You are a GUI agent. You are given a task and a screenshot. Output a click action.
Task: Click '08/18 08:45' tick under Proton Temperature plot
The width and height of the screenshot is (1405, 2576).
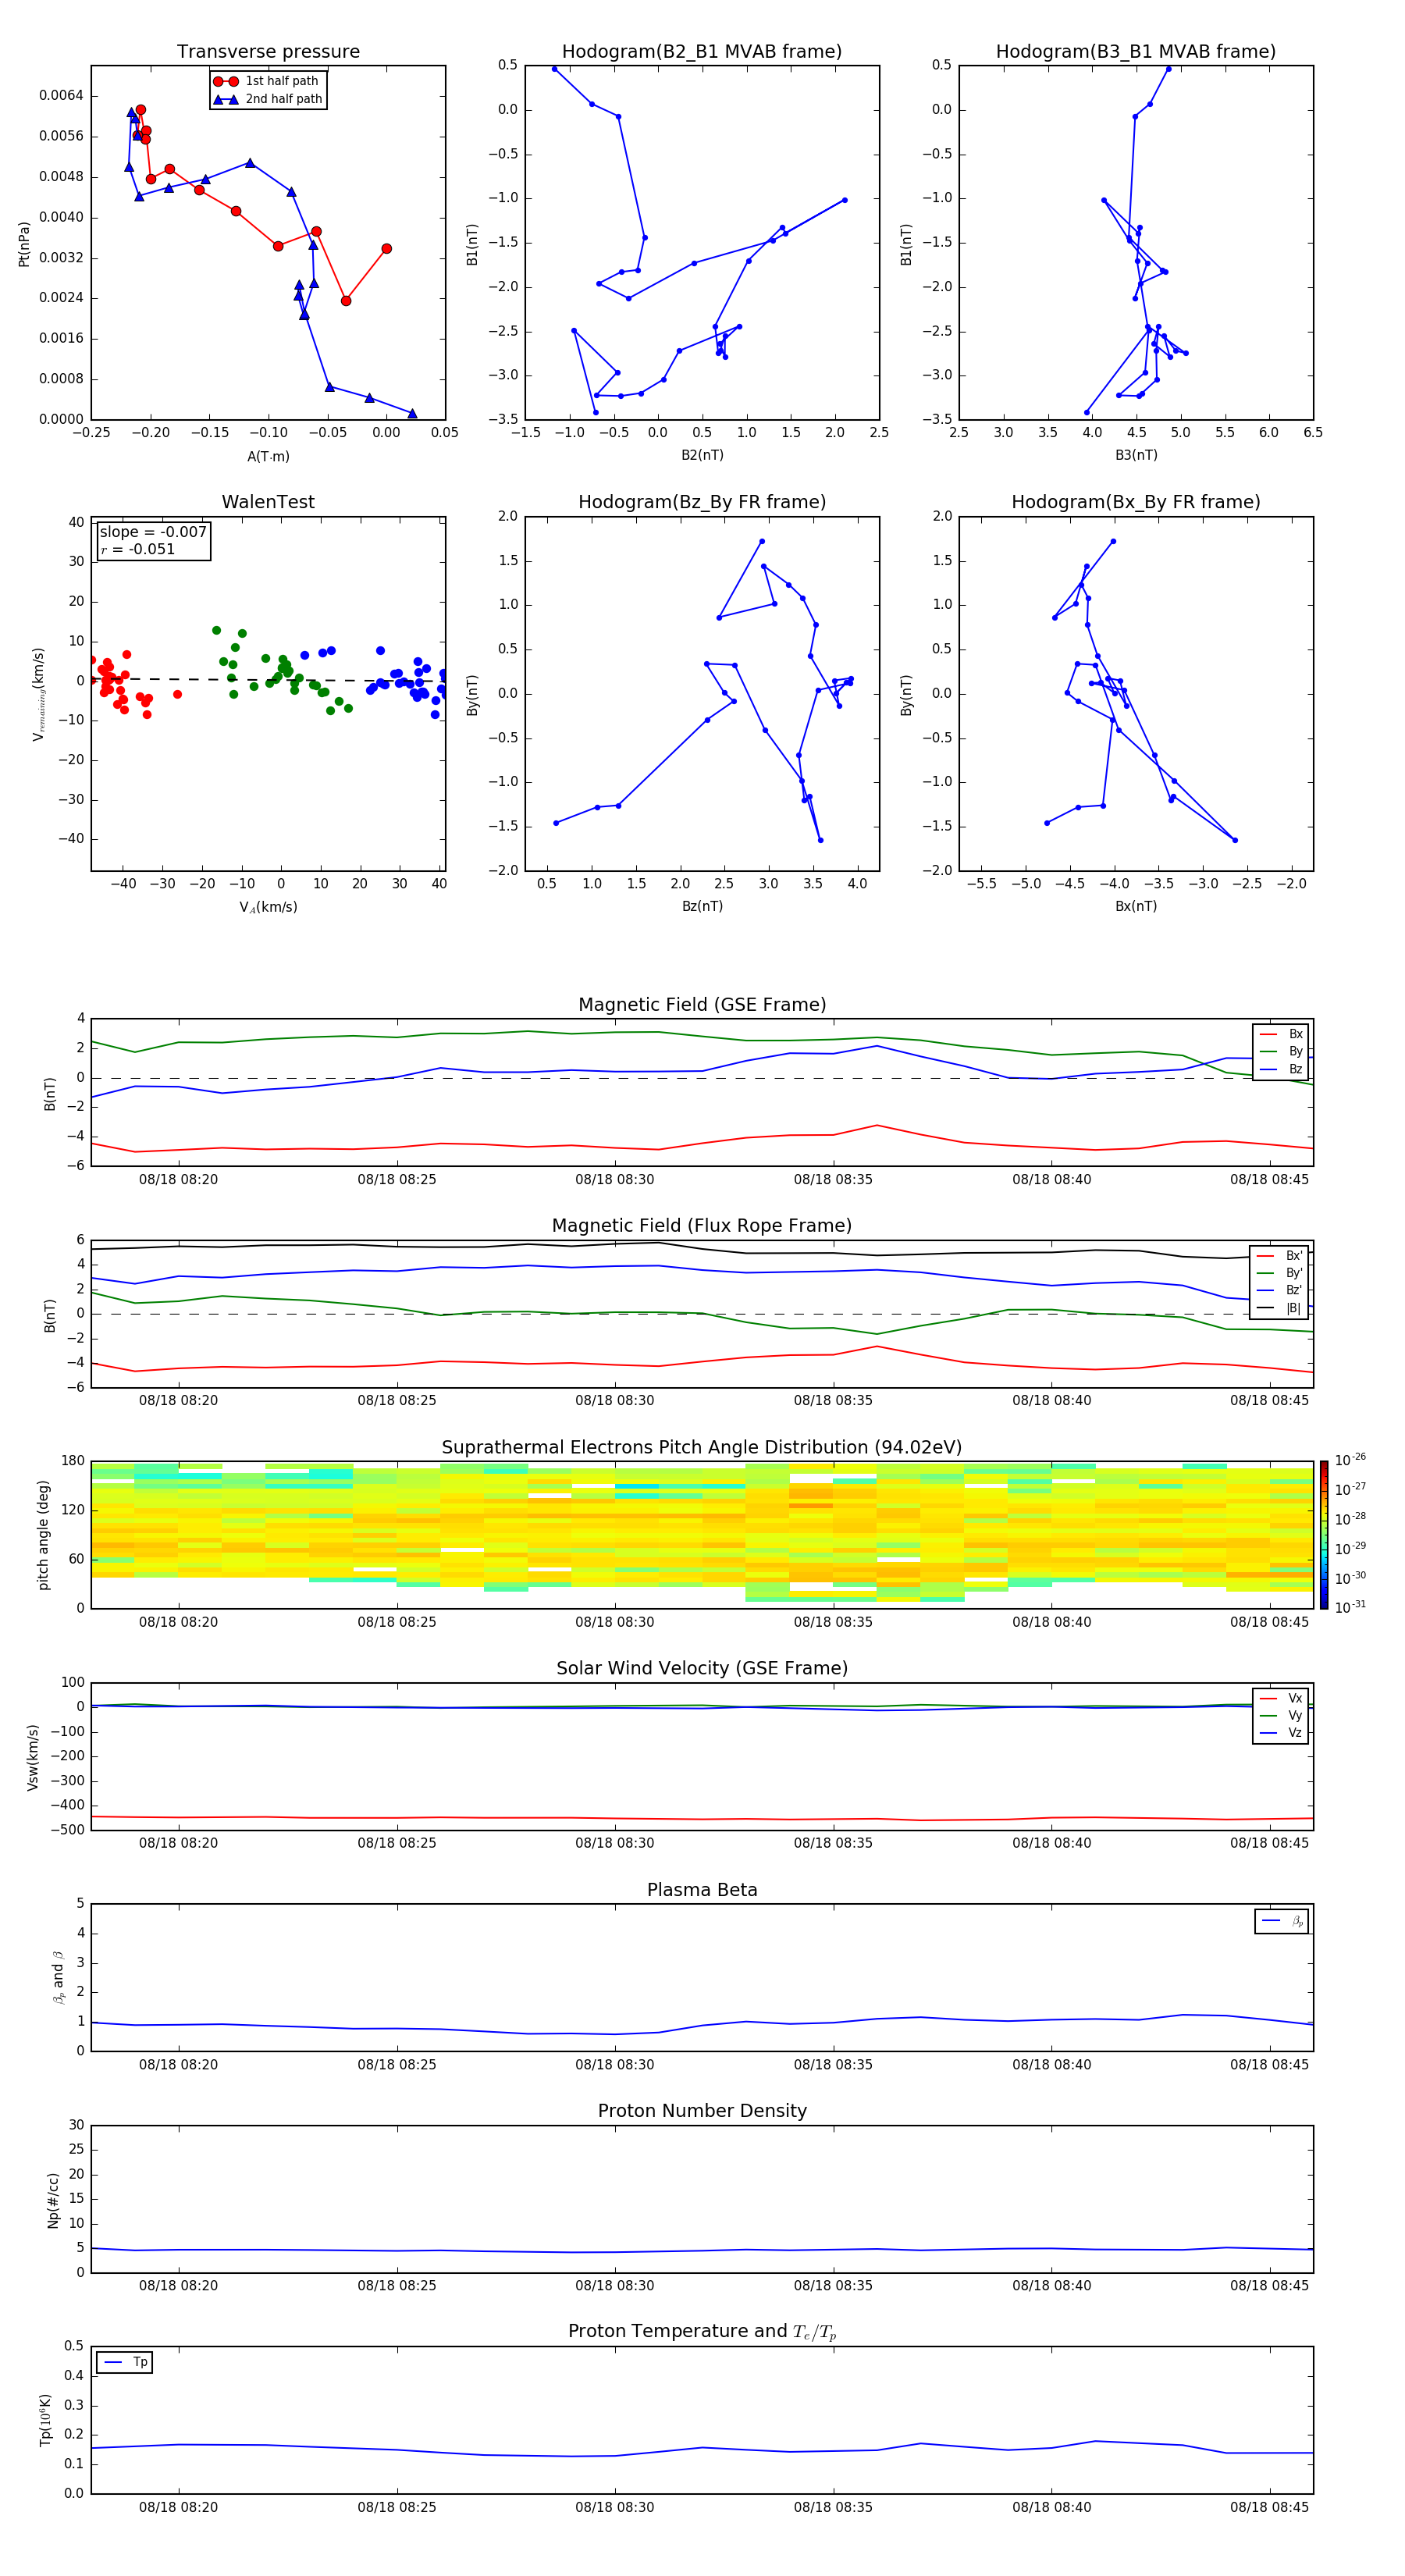1269,2507
